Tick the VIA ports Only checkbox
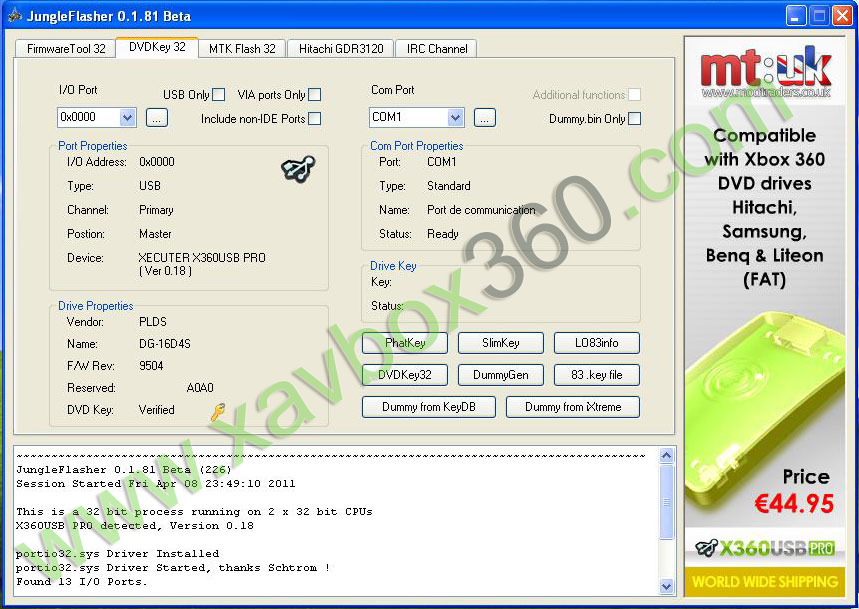Image resolution: width=859 pixels, height=609 pixels. pyautogui.click(x=314, y=95)
